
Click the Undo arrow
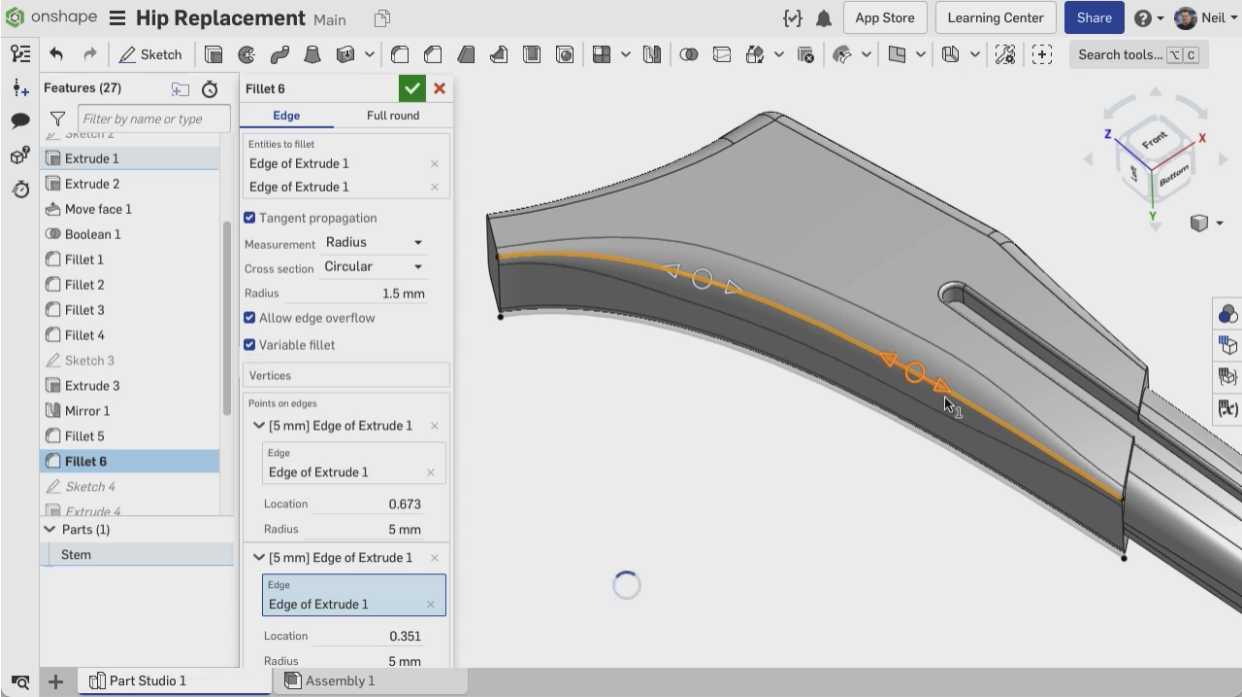57,55
